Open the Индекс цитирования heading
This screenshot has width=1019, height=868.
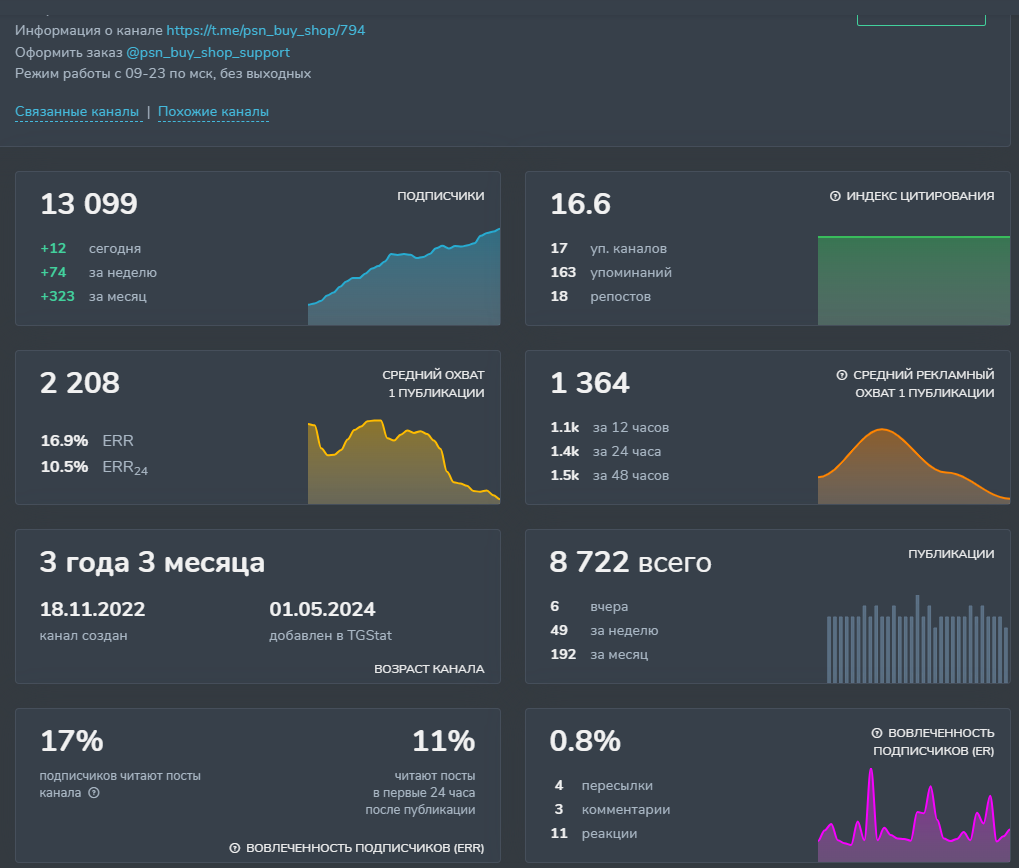920,196
